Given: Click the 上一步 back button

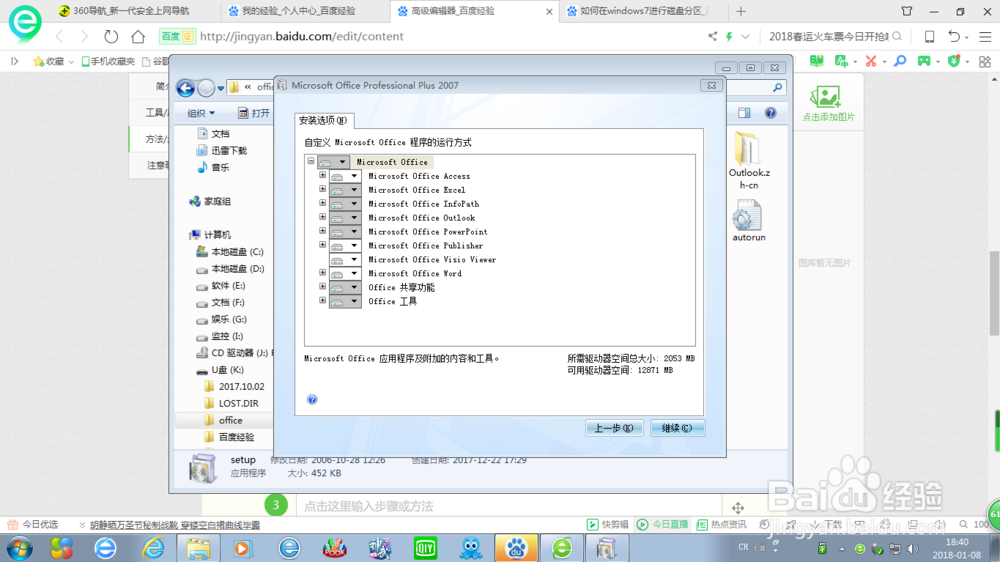Looking at the screenshot, I should pos(614,428).
